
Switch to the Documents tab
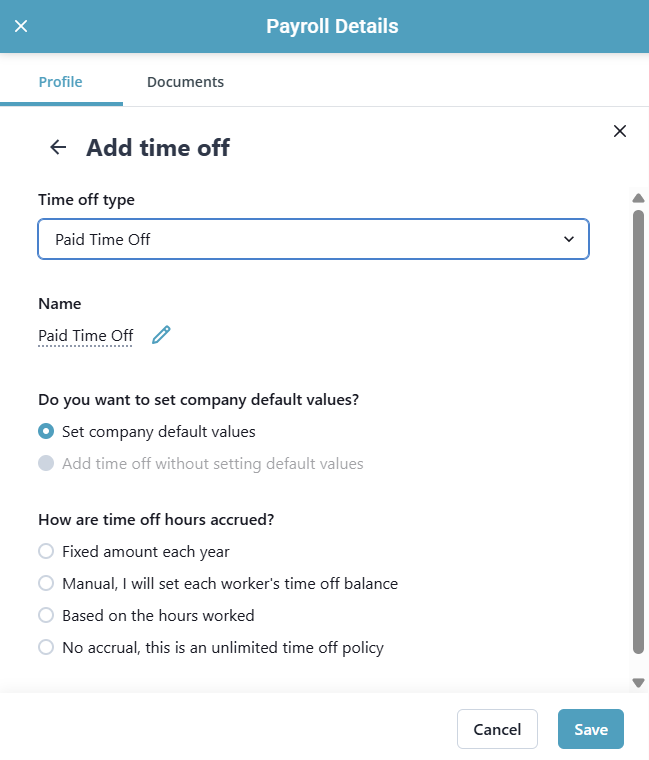pos(185,82)
